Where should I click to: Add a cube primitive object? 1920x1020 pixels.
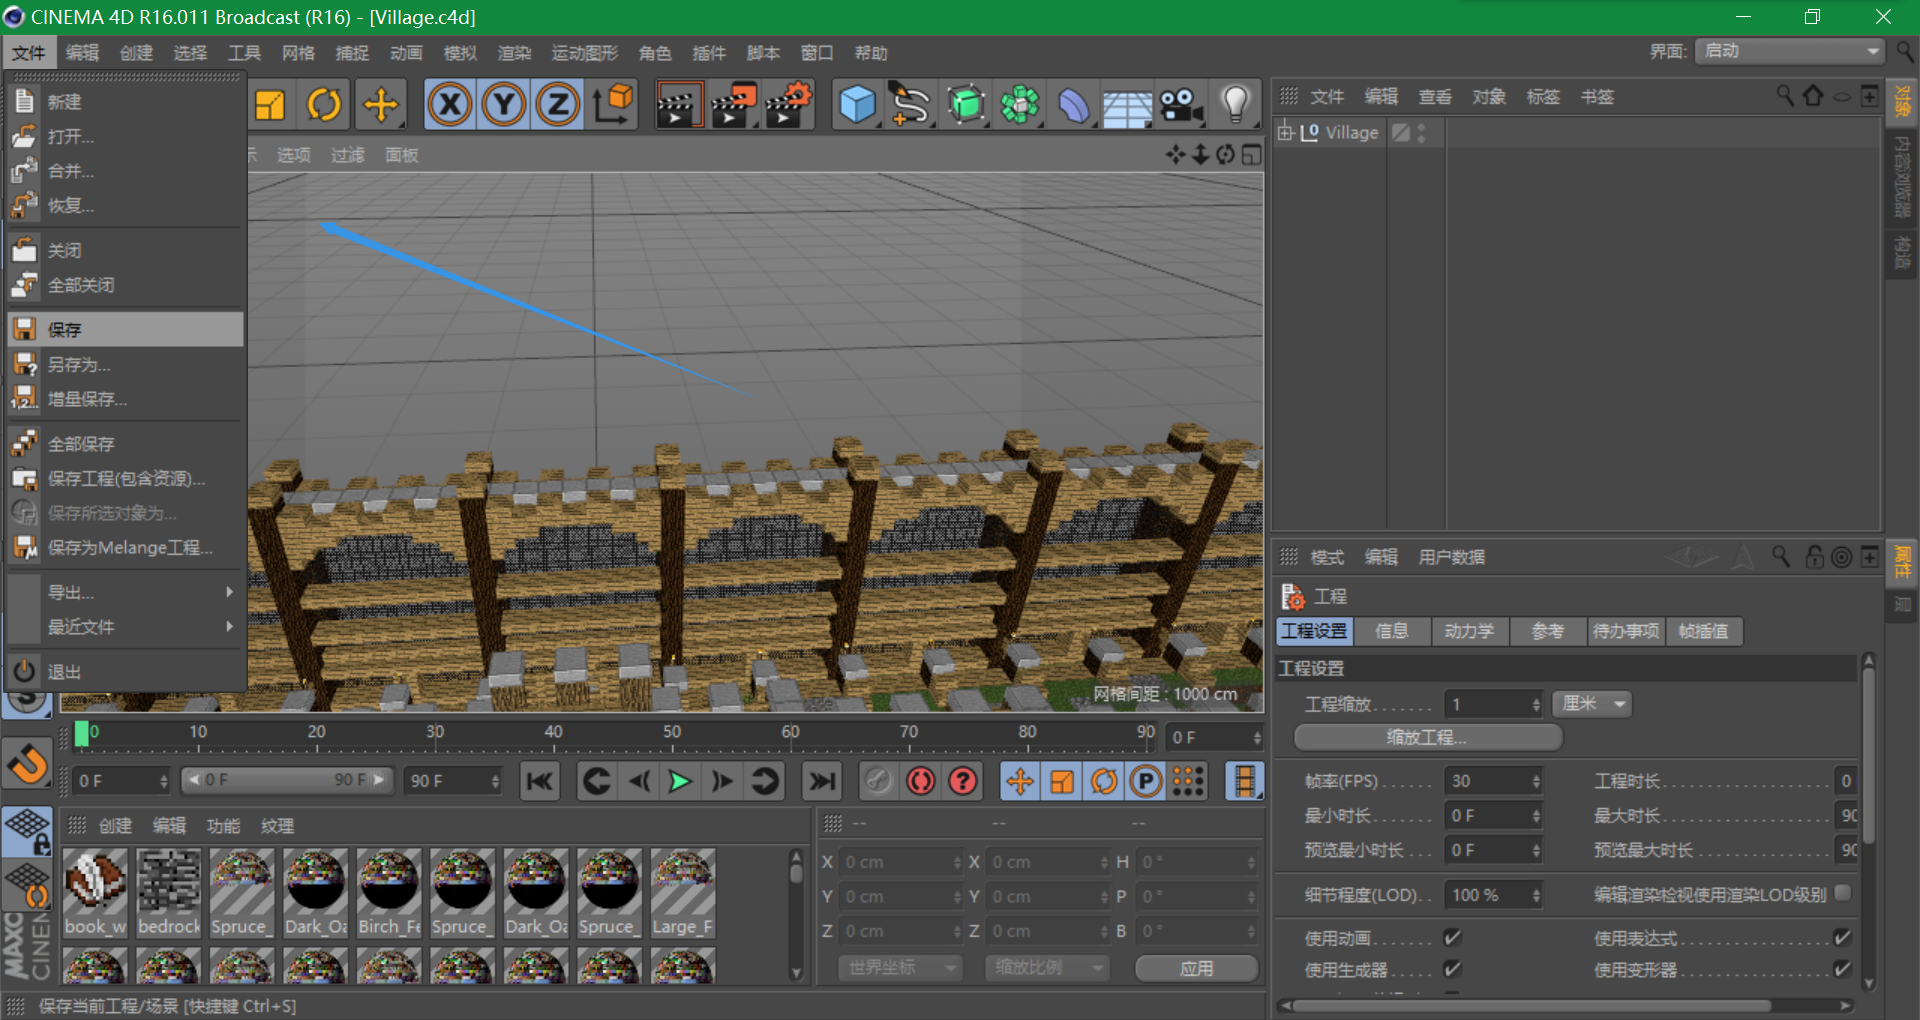[x=857, y=104]
